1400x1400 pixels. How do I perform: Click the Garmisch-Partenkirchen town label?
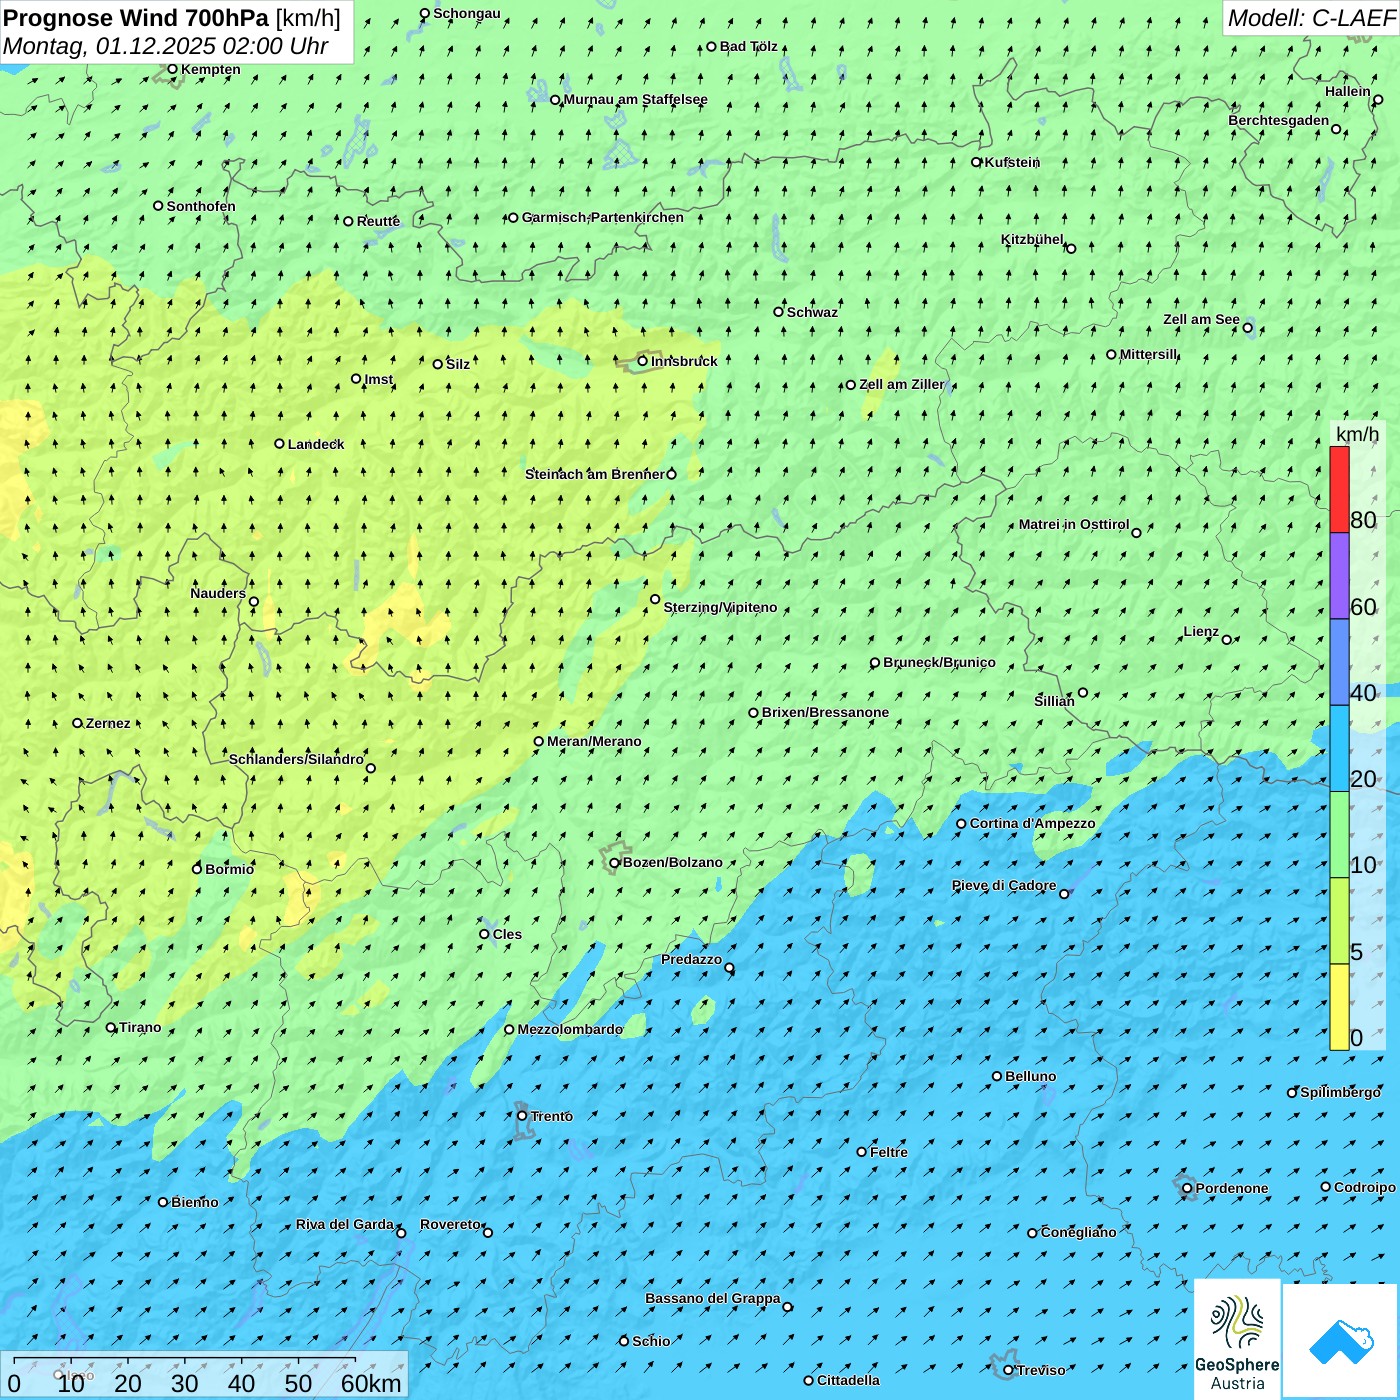(602, 217)
